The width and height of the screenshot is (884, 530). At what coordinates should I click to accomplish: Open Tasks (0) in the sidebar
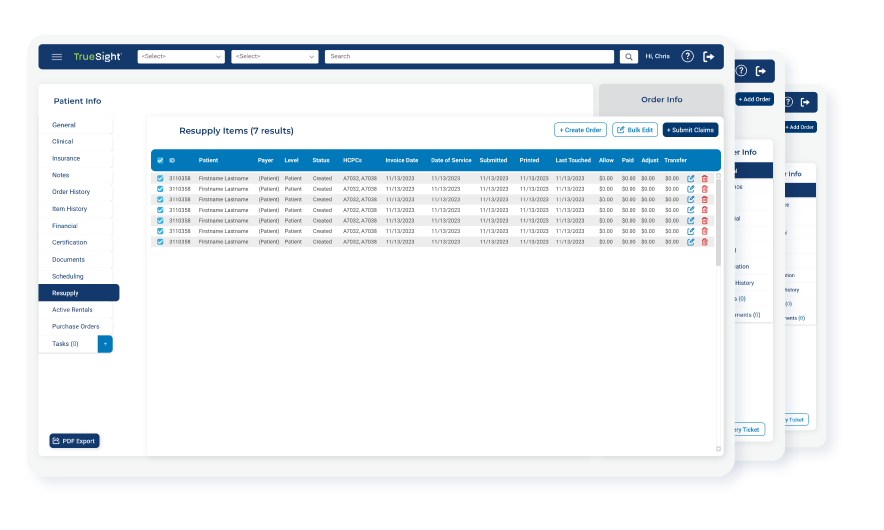point(68,344)
